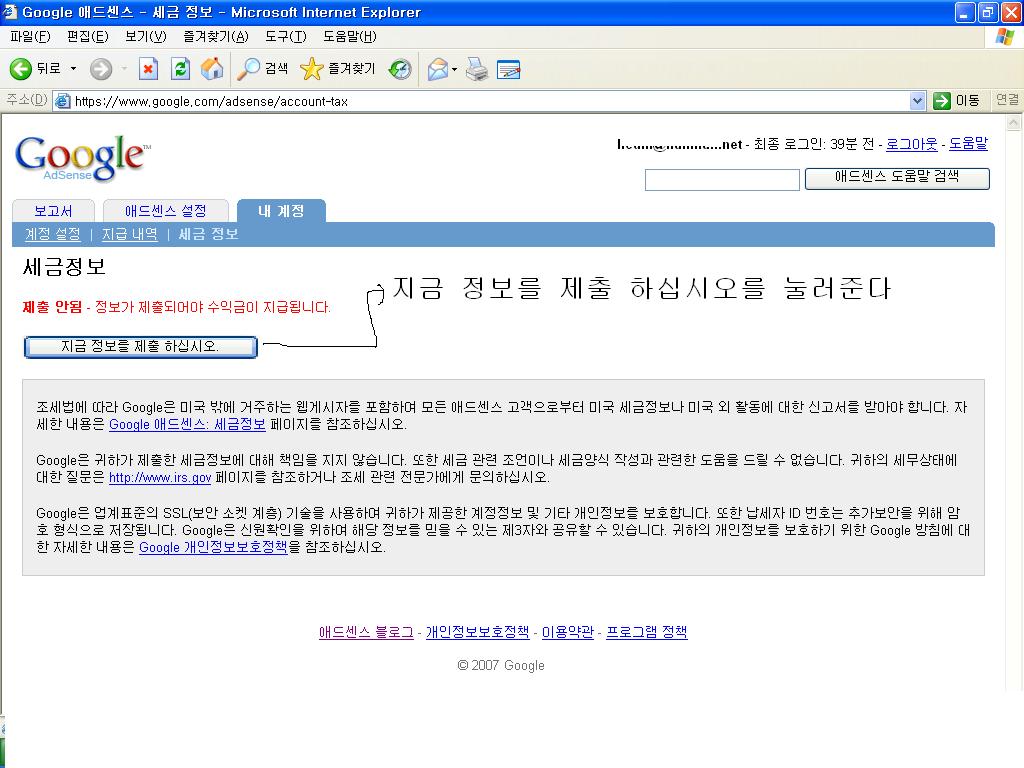Click the 이동 Go button
Screen dimensions: 1024x768
coord(957,101)
